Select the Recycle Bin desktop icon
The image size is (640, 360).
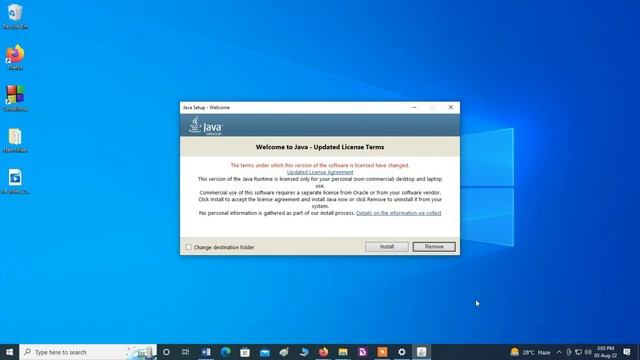(15, 16)
